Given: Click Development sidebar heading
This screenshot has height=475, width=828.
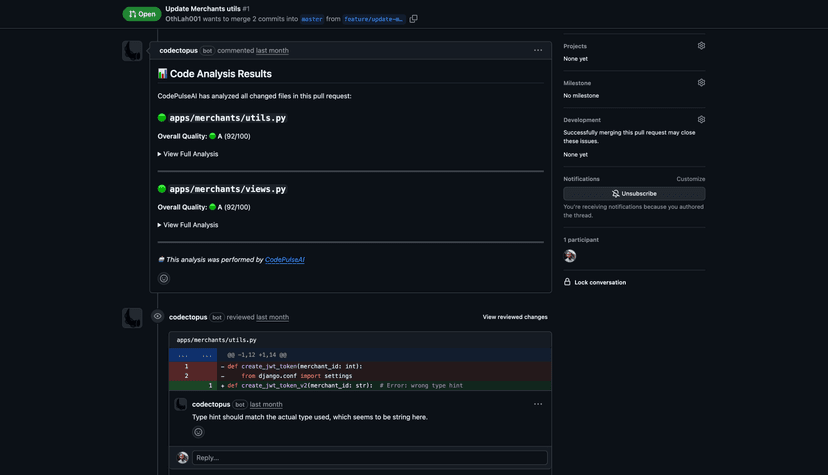Looking at the screenshot, I should [582, 120].
